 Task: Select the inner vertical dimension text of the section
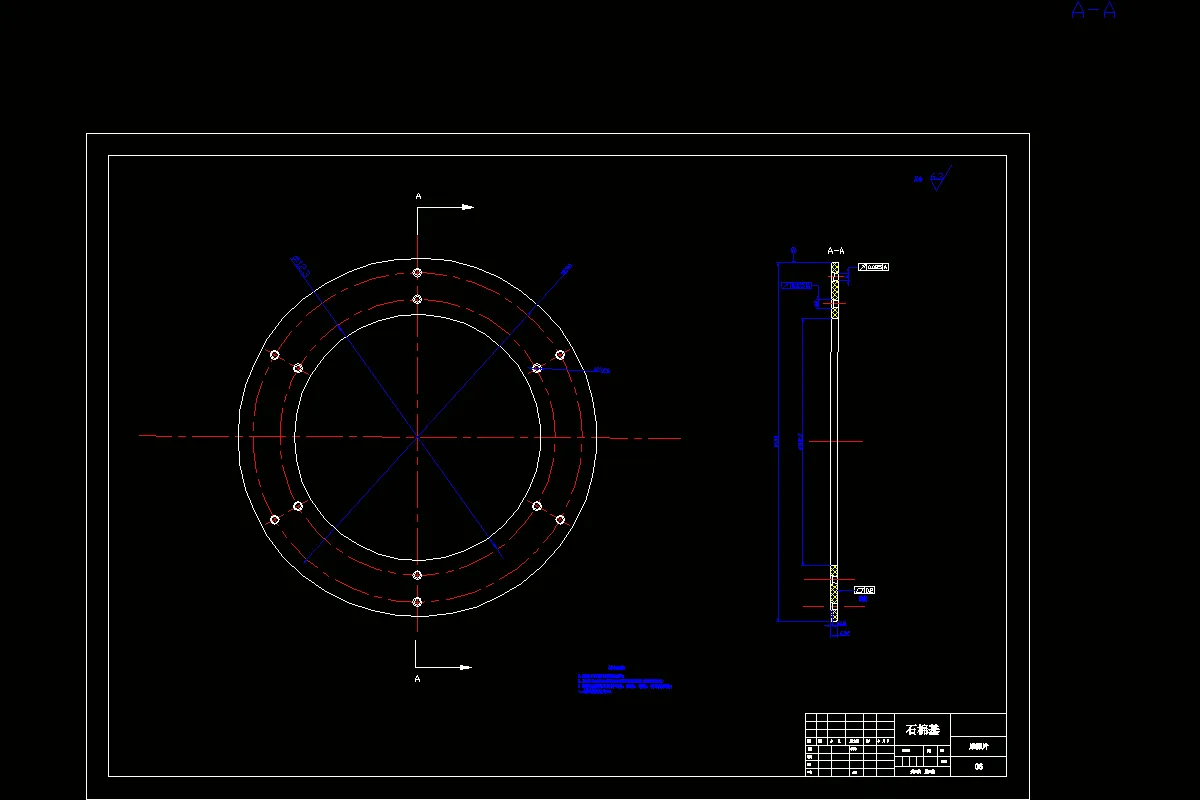click(x=800, y=440)
